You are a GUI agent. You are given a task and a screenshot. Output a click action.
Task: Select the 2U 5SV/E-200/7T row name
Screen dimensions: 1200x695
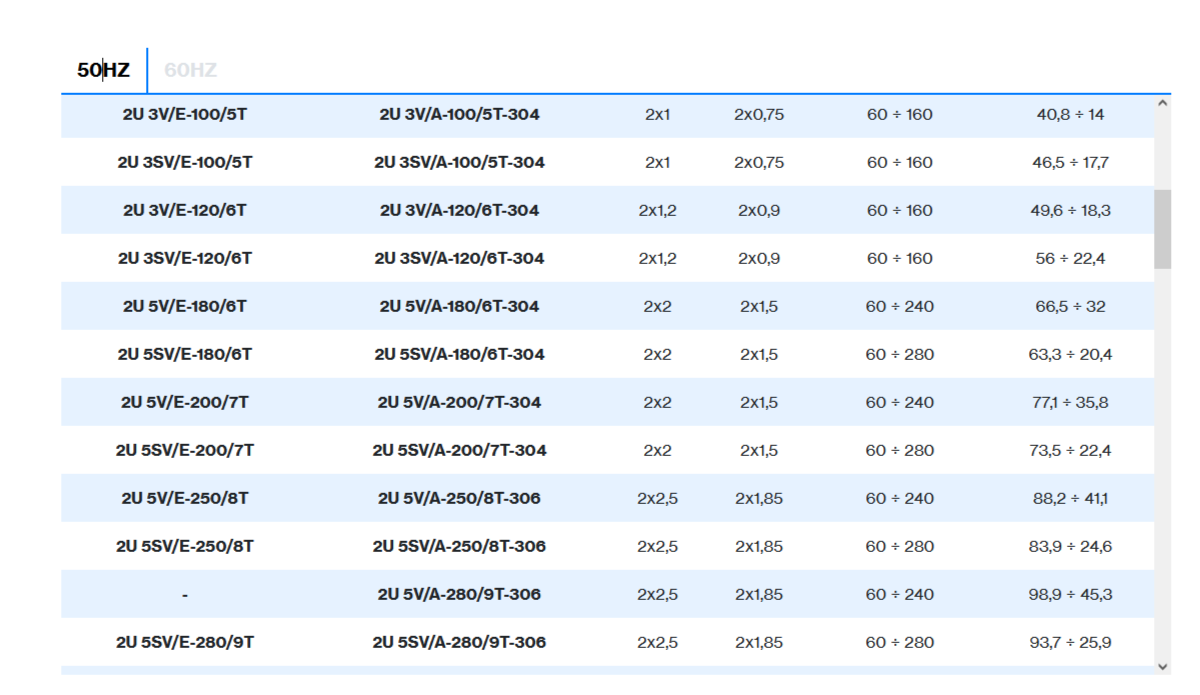185,450
